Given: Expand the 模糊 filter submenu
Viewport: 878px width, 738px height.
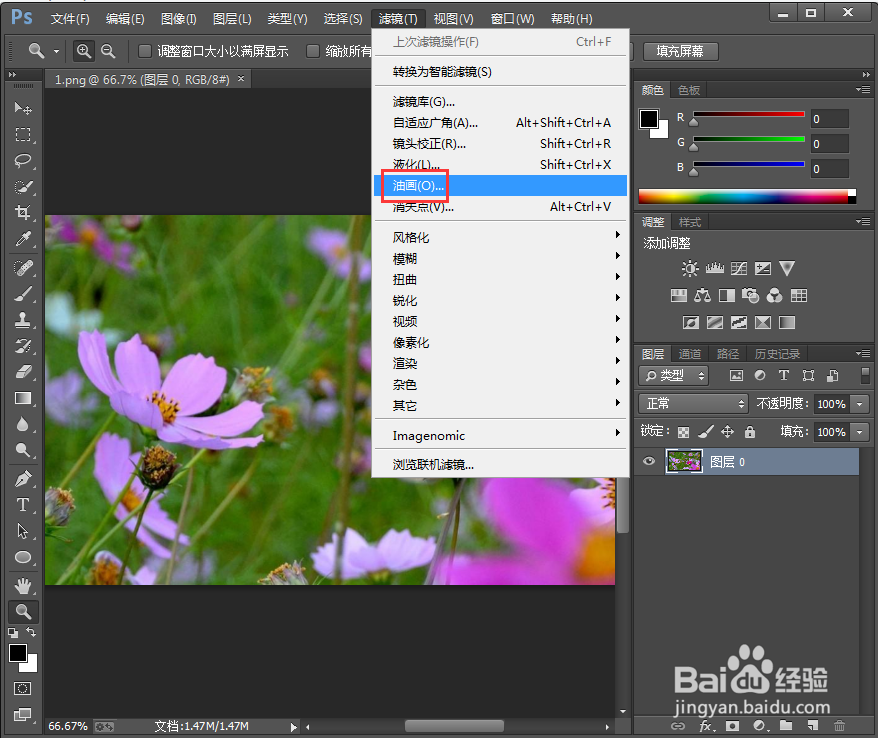Looking at the screenshot, I should tap(500, 259).
